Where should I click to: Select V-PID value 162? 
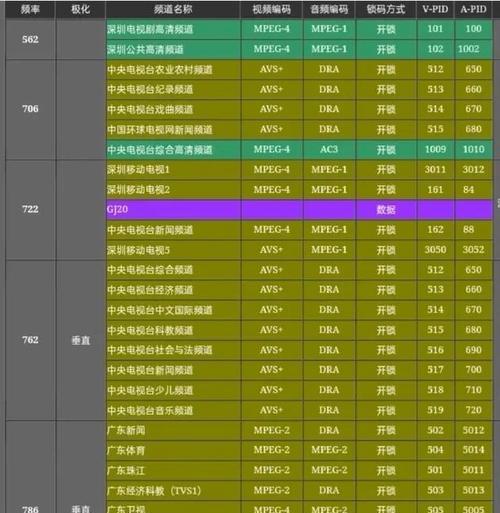click(435, 230)
